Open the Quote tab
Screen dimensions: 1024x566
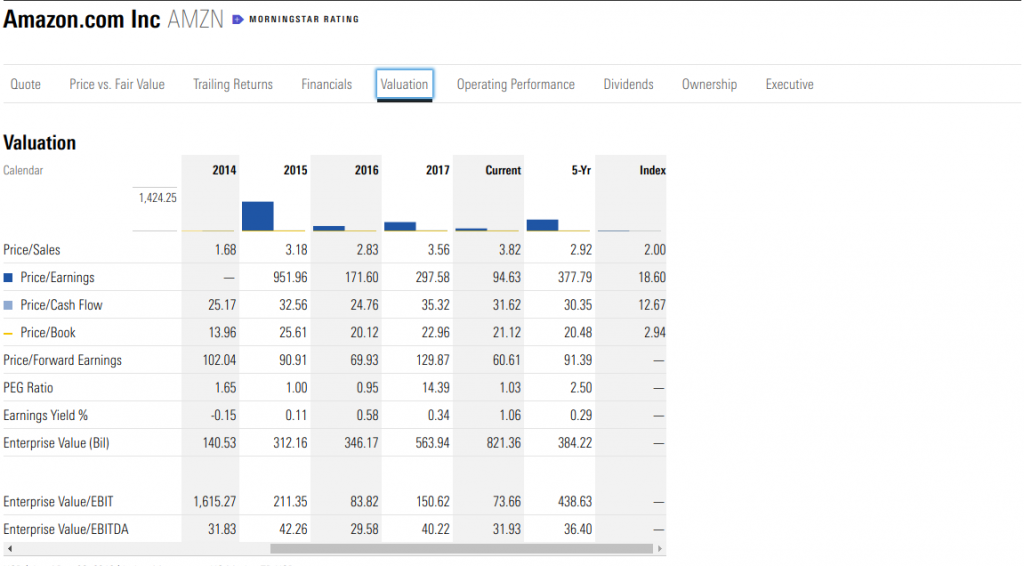tap(25, 84)
